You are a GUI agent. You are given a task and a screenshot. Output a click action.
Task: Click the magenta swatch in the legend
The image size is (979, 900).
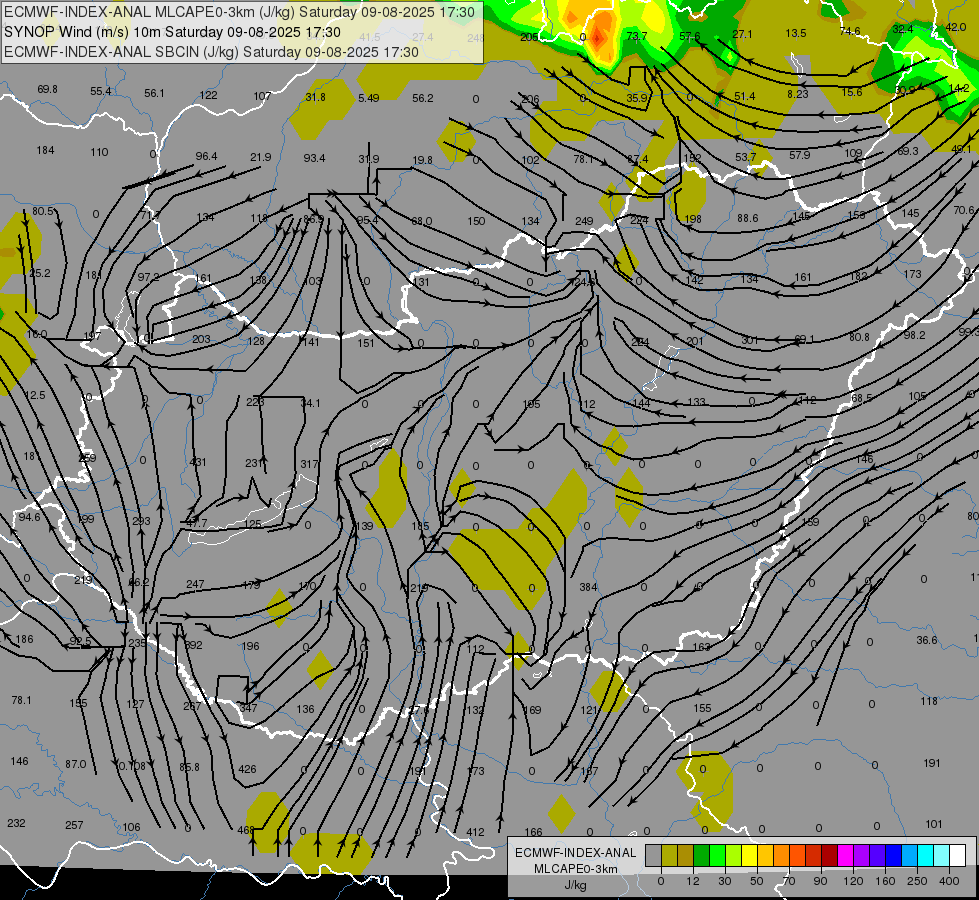tap(846, 855)
